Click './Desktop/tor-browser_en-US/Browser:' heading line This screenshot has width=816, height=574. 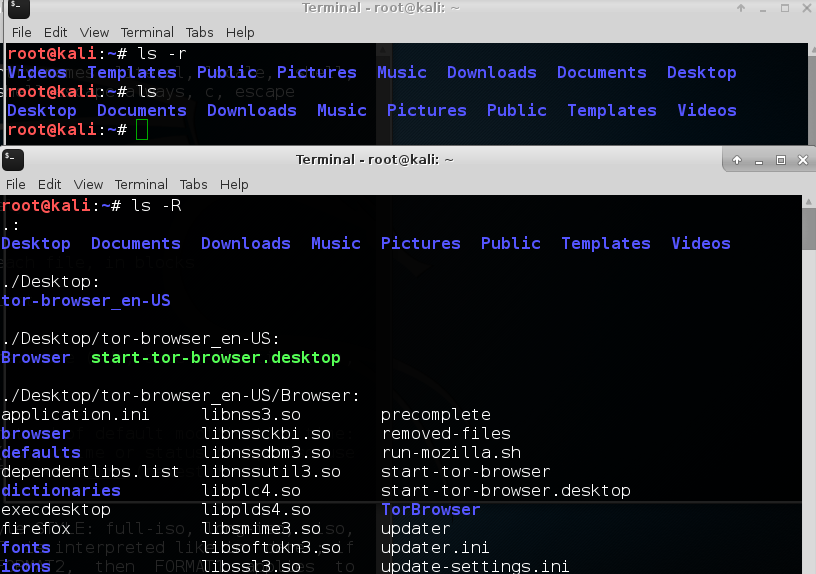click(180, 396)
